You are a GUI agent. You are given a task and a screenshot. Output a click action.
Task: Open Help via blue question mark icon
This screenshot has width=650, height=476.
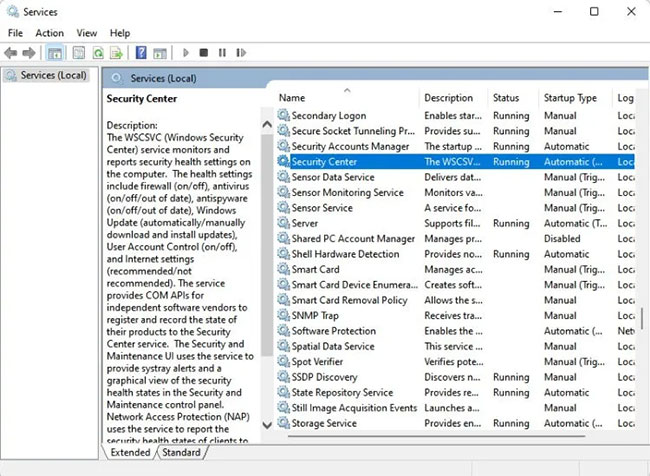[x=141, y=52]
